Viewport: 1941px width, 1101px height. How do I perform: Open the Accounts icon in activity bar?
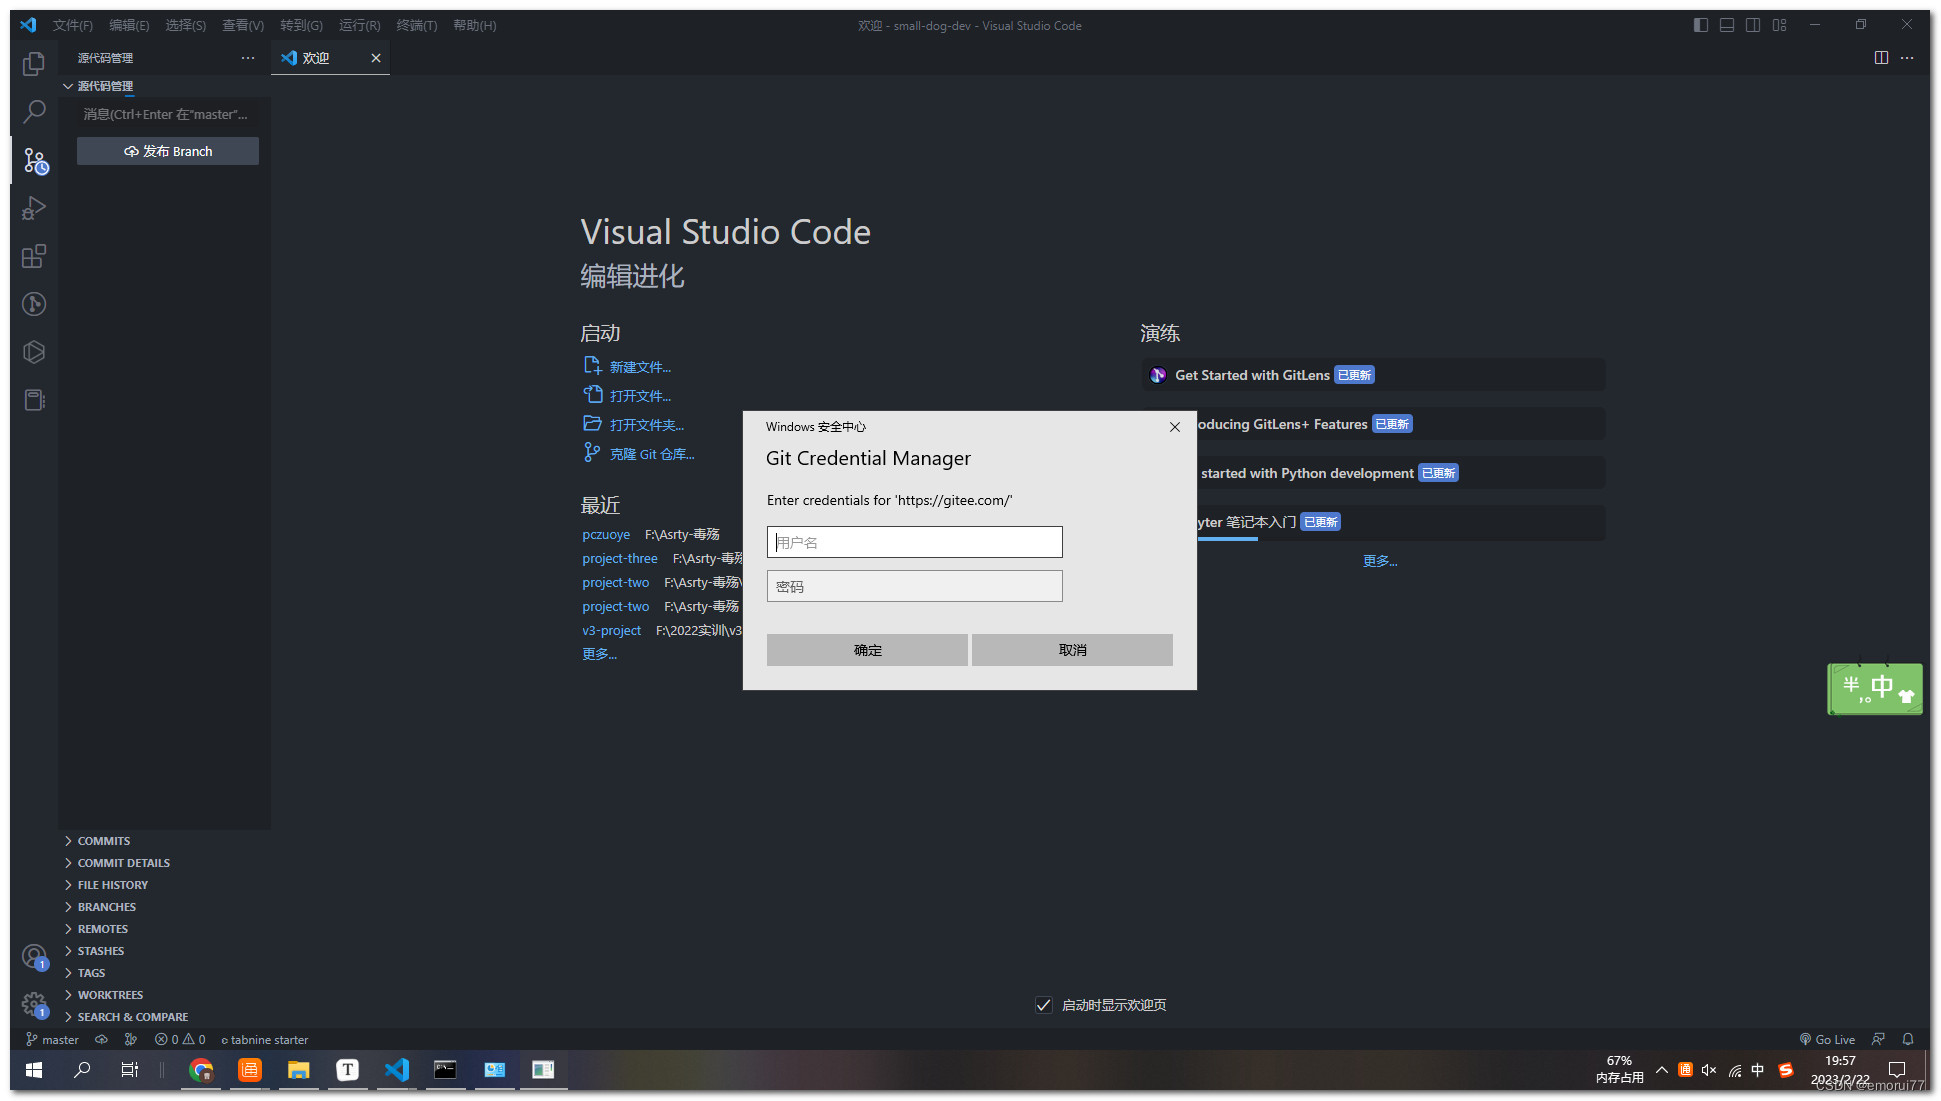pyautogui.click(x=34, y=957)
